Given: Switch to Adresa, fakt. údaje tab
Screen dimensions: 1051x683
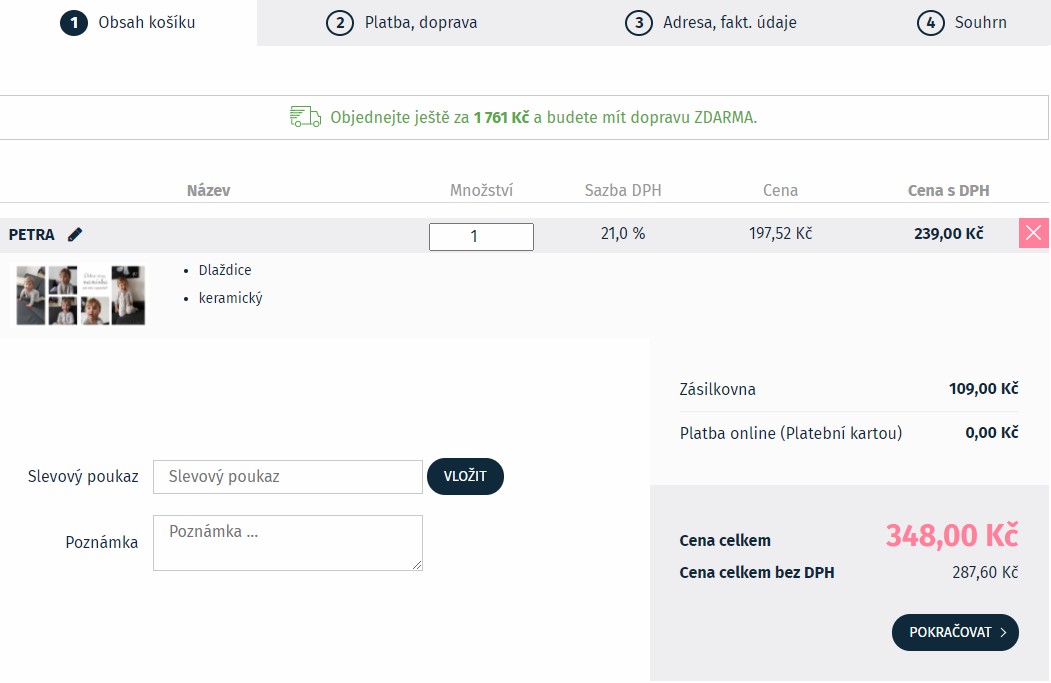Looking at the screenshot, I should 729,22.
